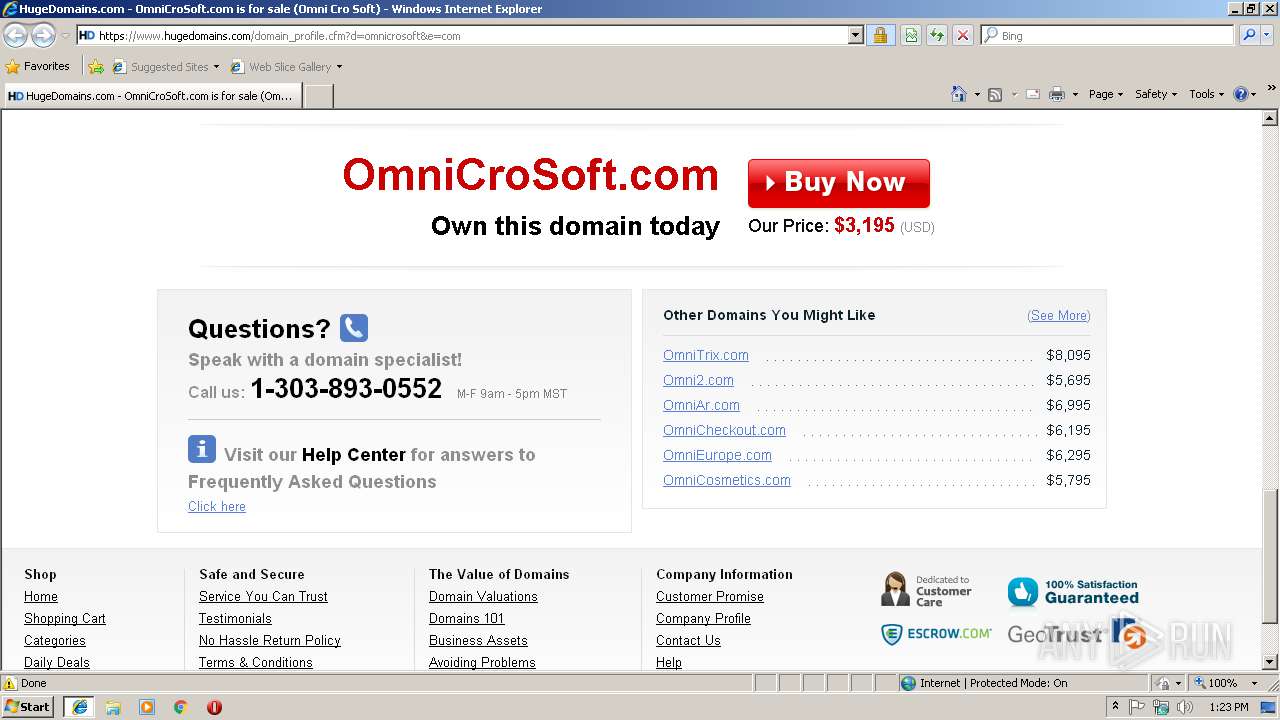
Task: Open Windows Explorer folder in taskbar
Action: 113,707
